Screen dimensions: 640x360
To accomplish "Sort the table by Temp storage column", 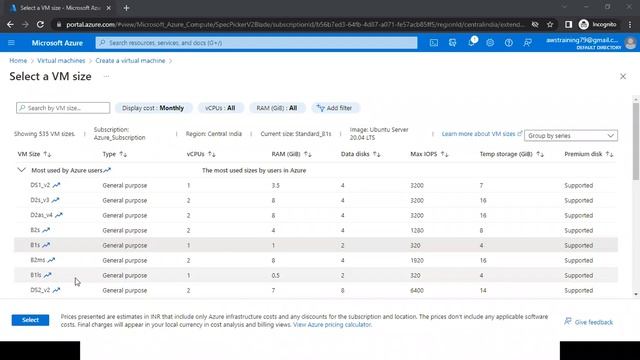I will coord(511,154).
